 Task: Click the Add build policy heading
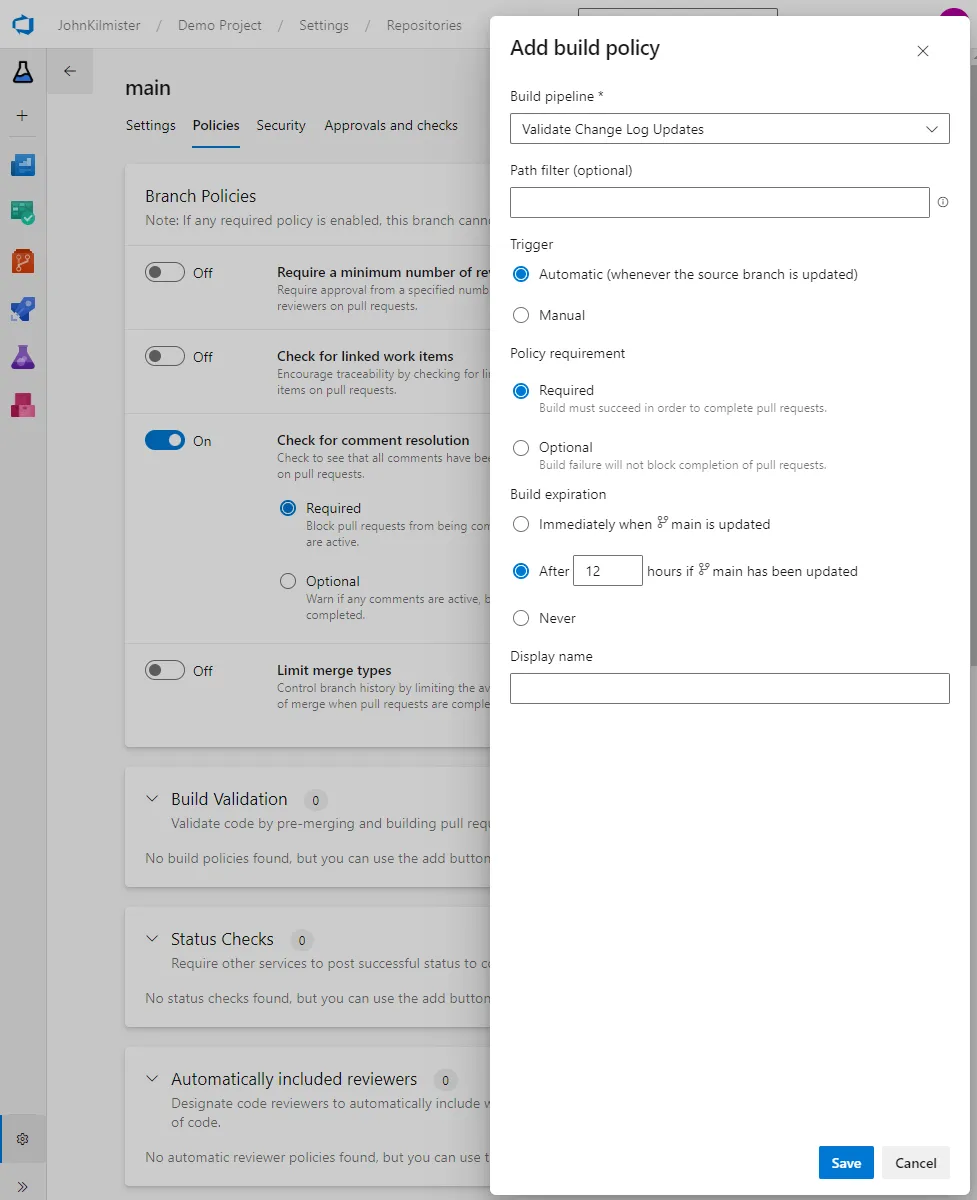click(585, 48)
